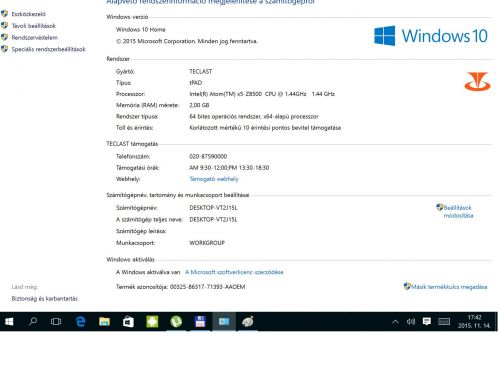500x375 pixels.
Task: Click the shield icon beside Eszközkezelő
Action: click(4, 14)
